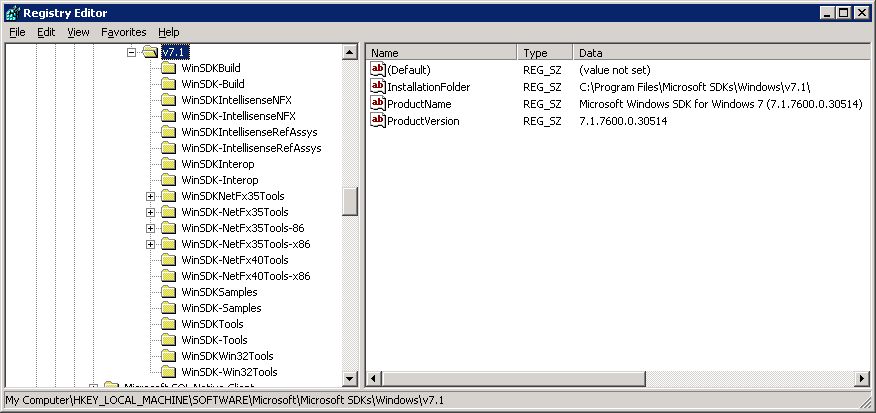Click the '(value not set)' data cell
The width and height of the screenshot is (876, 413).
coord(615,70)
